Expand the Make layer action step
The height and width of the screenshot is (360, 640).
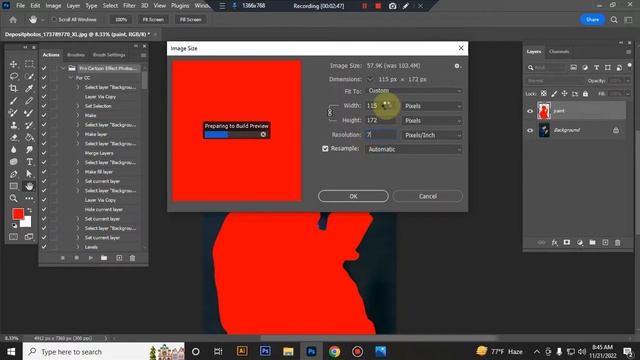pyautogui.click(x=78, y=134)
